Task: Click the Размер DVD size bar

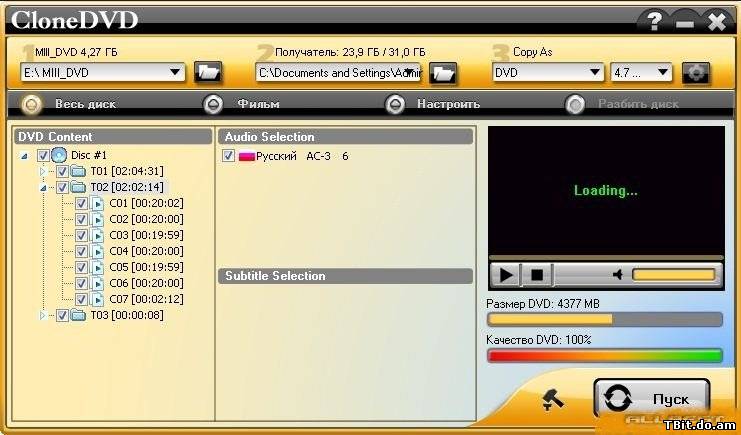Action: point(604,320)
